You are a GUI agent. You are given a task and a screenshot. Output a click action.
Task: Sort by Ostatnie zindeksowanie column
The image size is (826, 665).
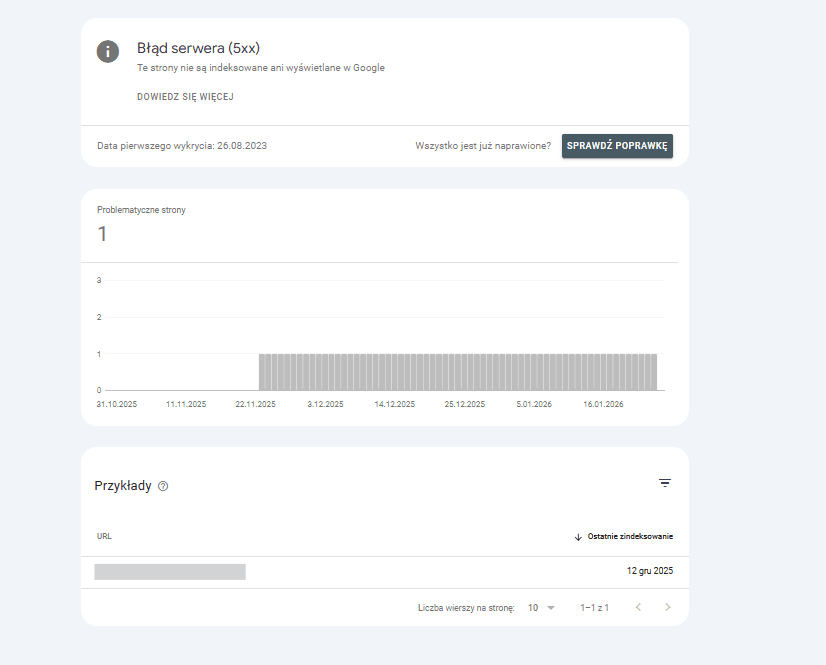pyautogui.click(x=630, y=536)
